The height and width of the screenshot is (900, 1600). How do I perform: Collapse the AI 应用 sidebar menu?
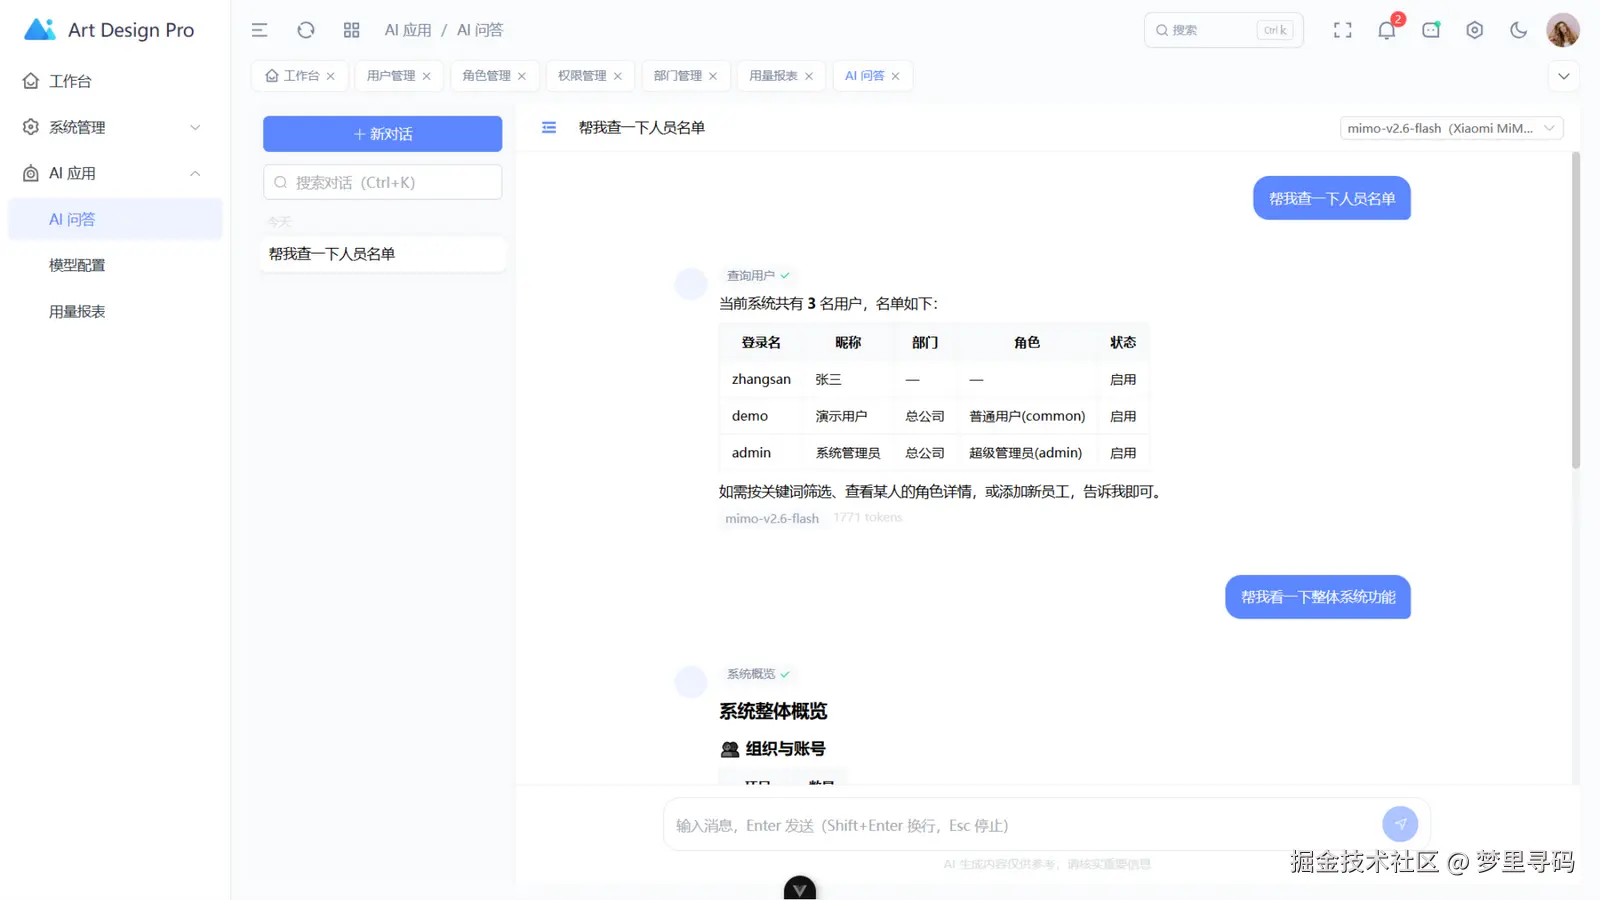[x=115, y=173]
